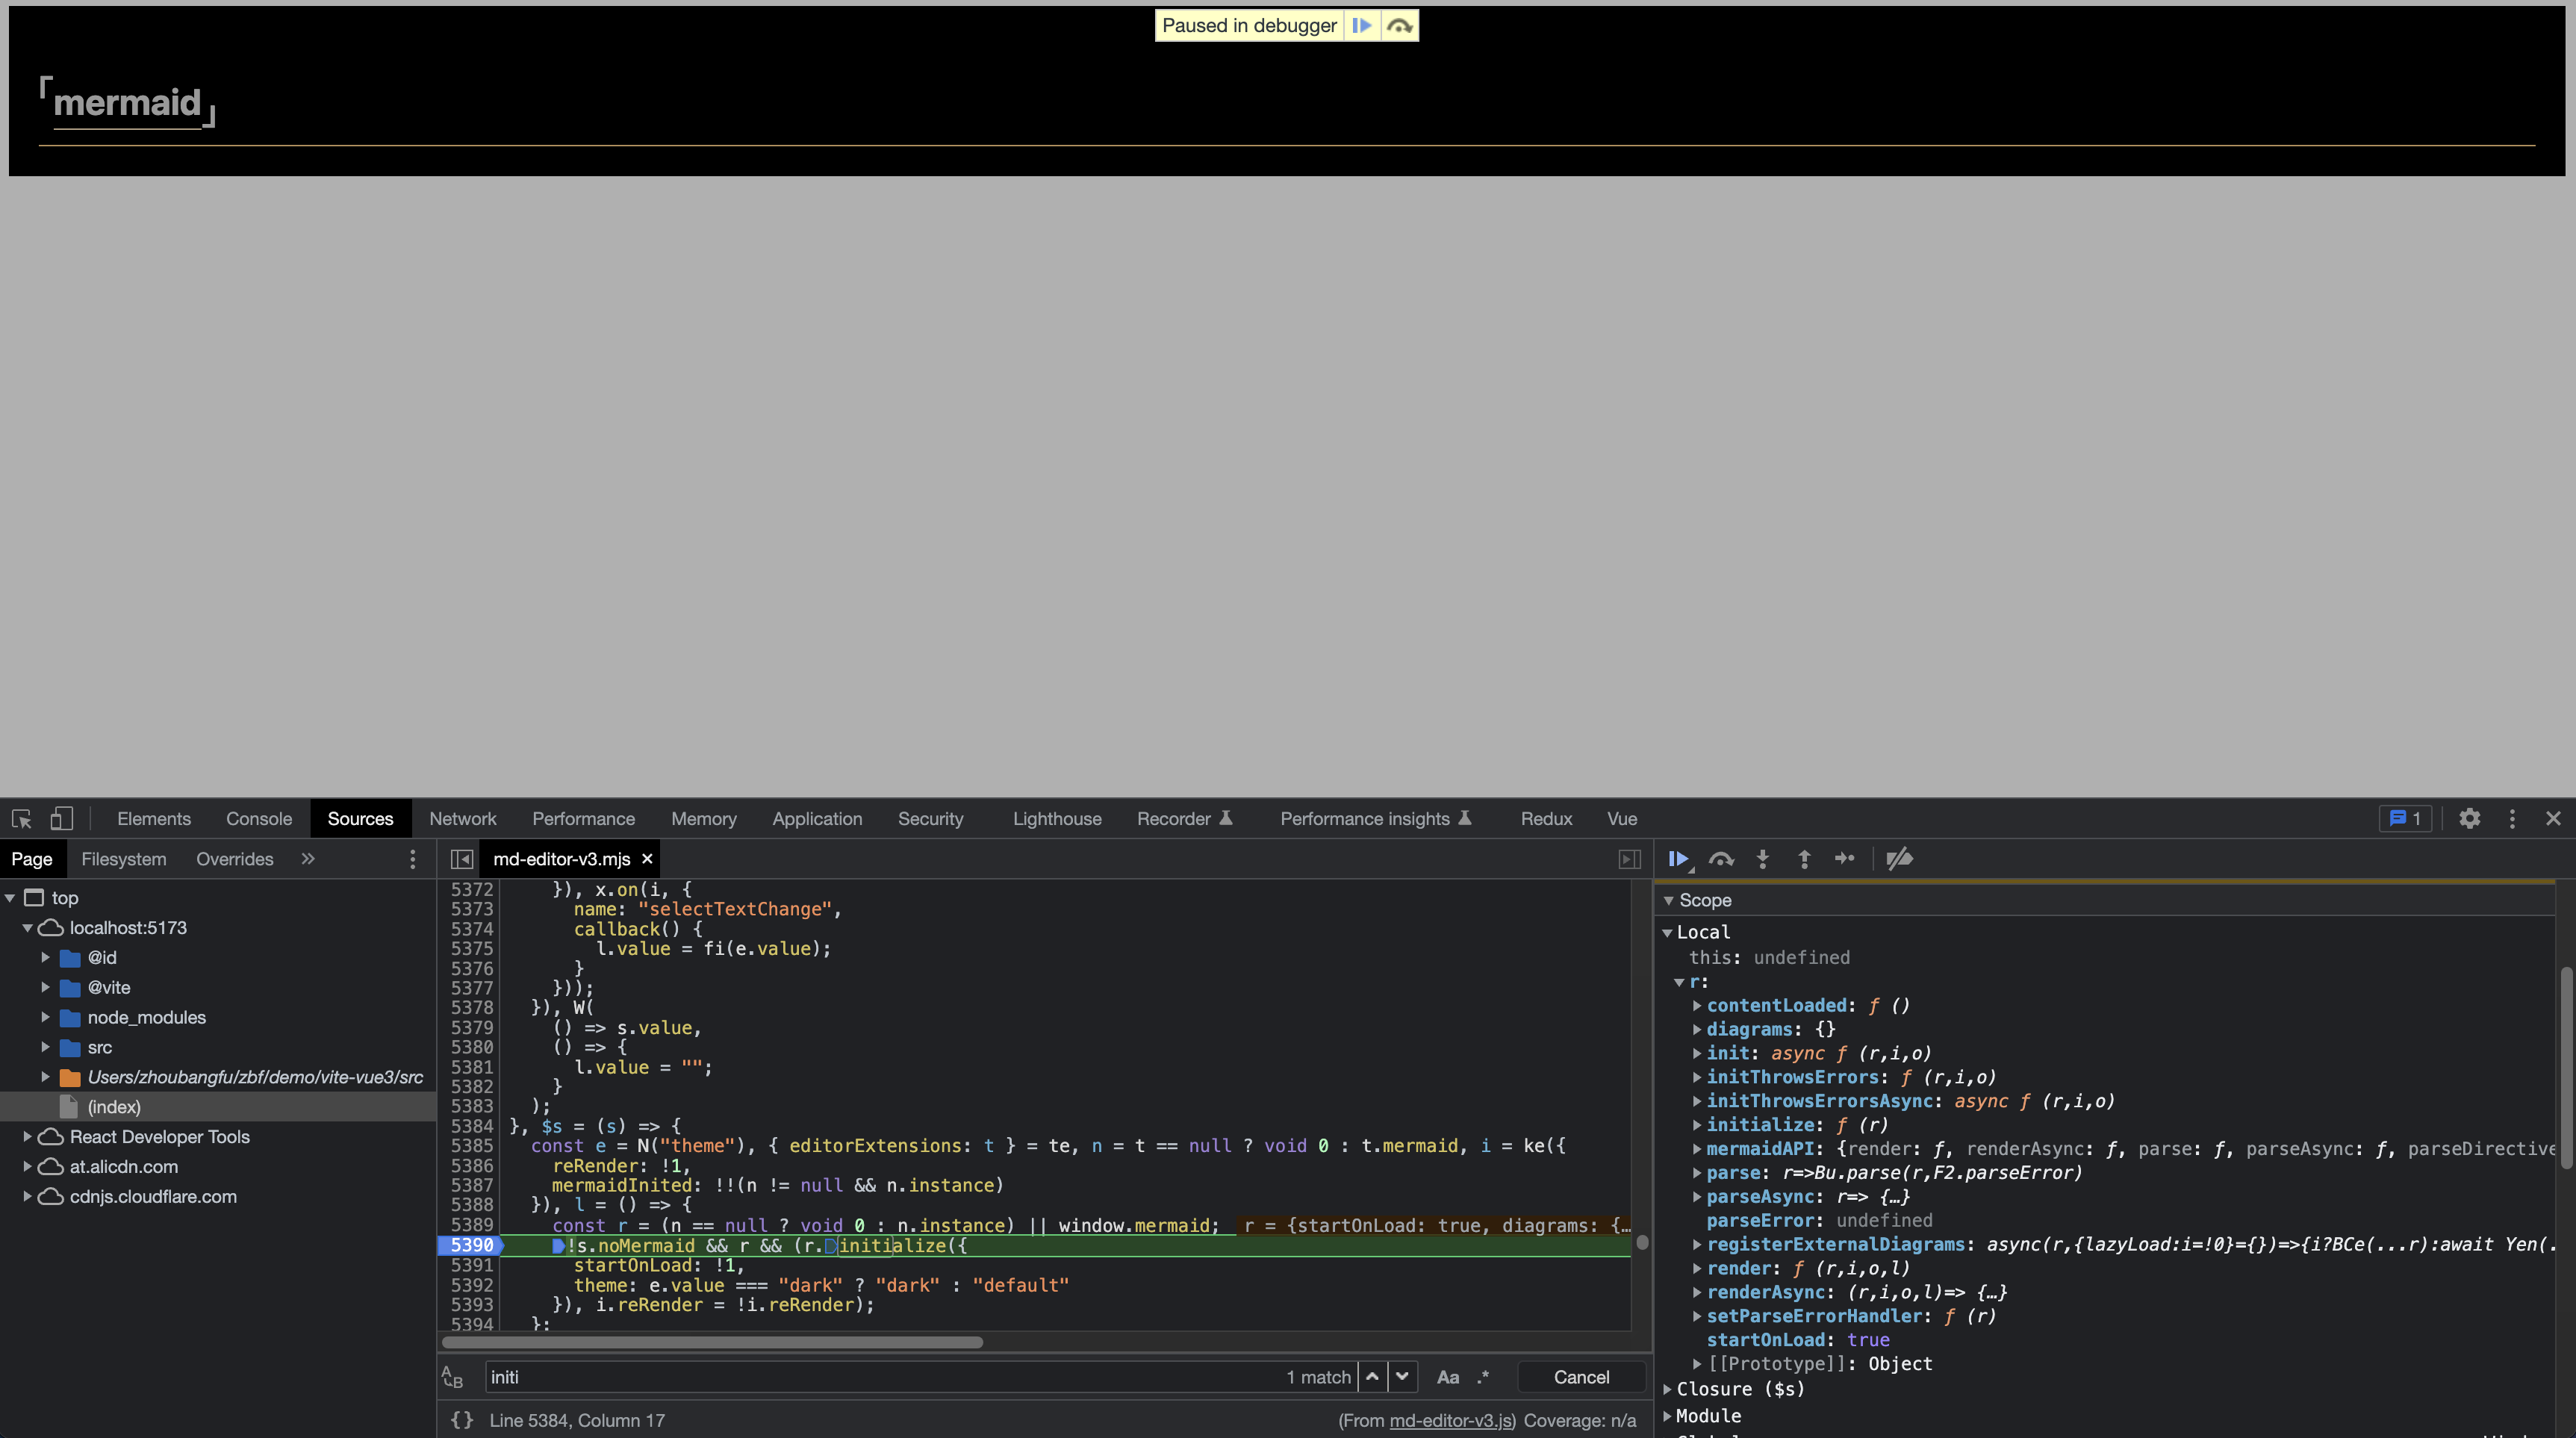Step over next function call
2576x1438 pixels.
click(1721, 858)
